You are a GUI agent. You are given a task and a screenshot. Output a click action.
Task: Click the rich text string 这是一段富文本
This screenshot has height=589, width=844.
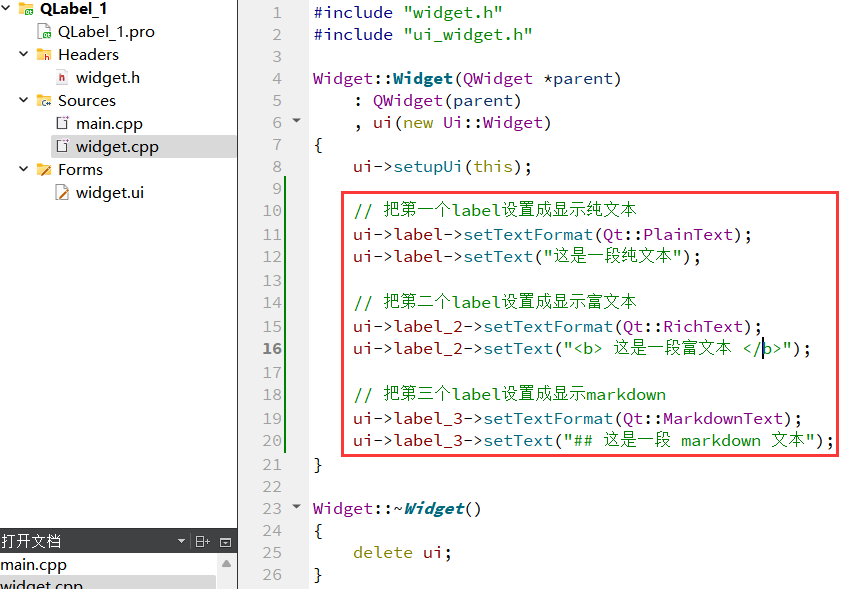678,348
